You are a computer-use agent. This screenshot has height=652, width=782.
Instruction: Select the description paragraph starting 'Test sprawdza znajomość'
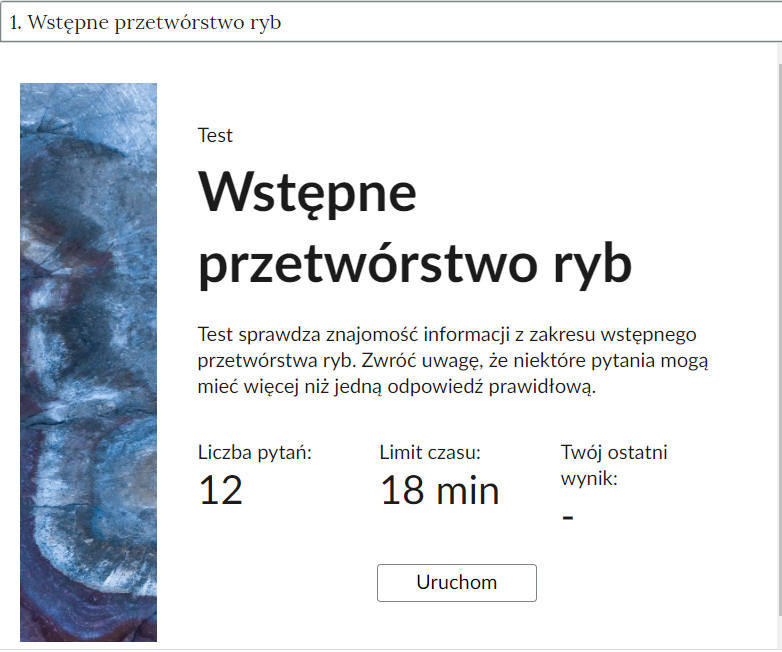[453, 360]
